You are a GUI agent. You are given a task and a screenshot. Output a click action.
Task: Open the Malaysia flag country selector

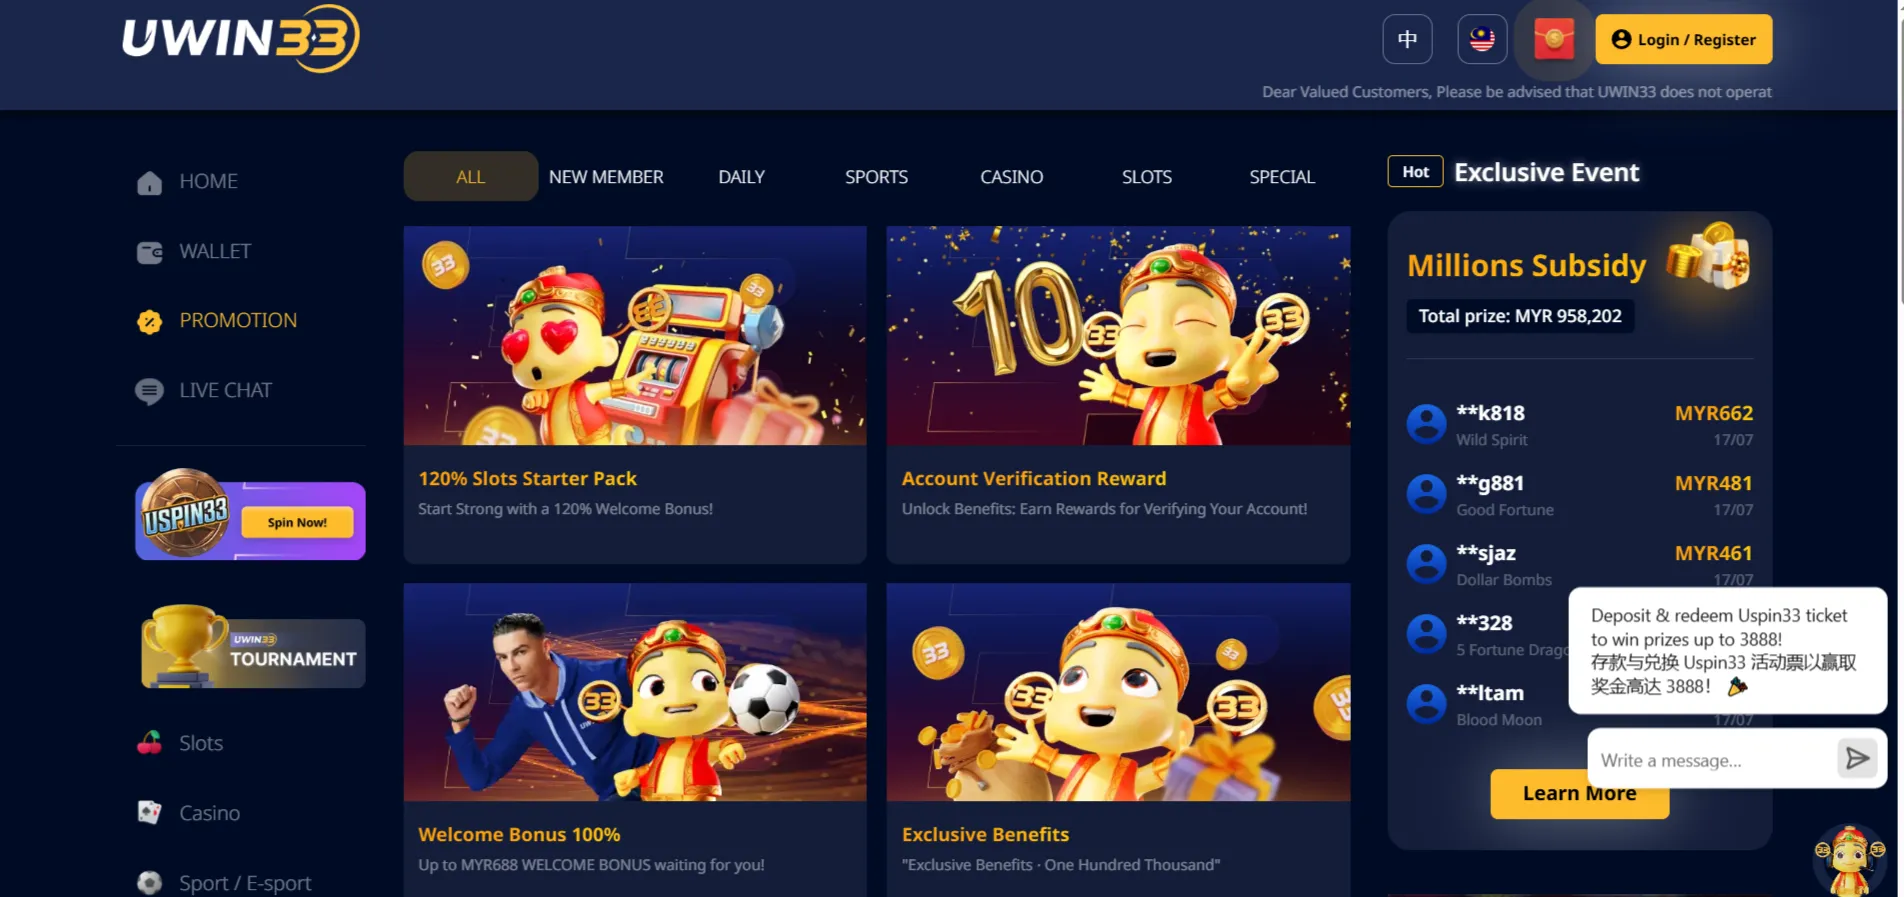pos(1482,39)
